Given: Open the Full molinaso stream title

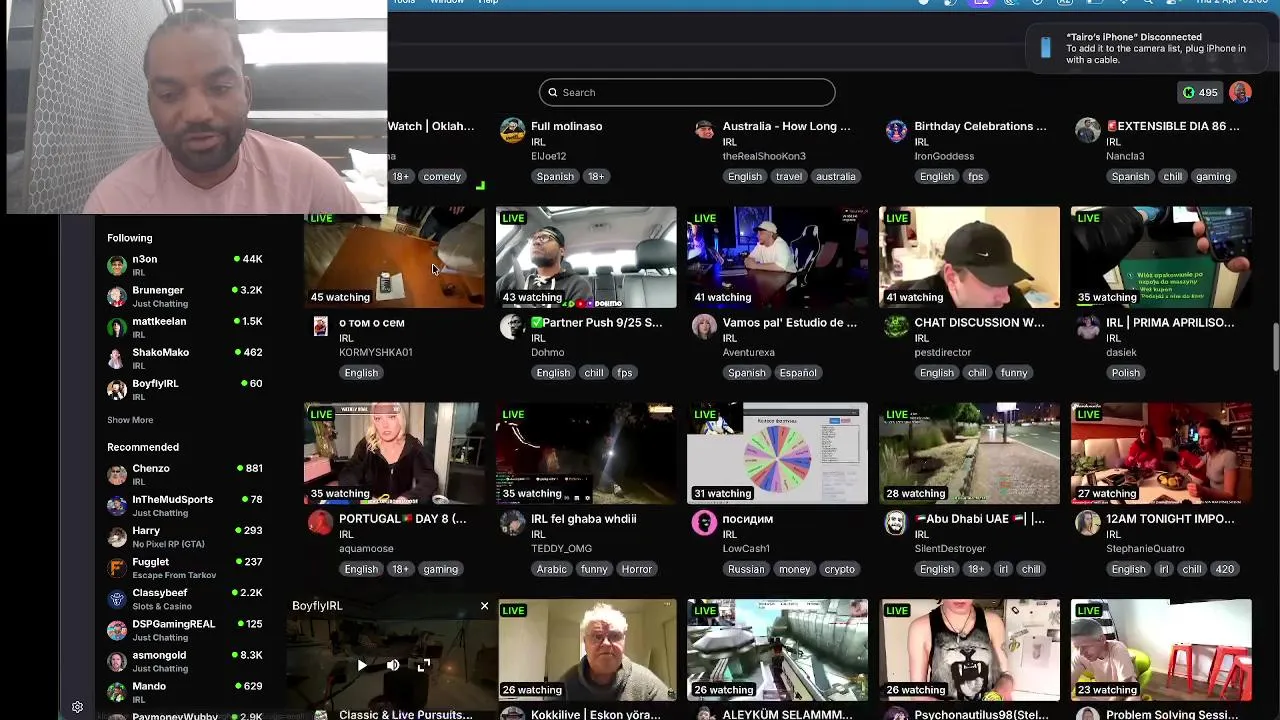Looking at the screenshot, I should 567,126.
